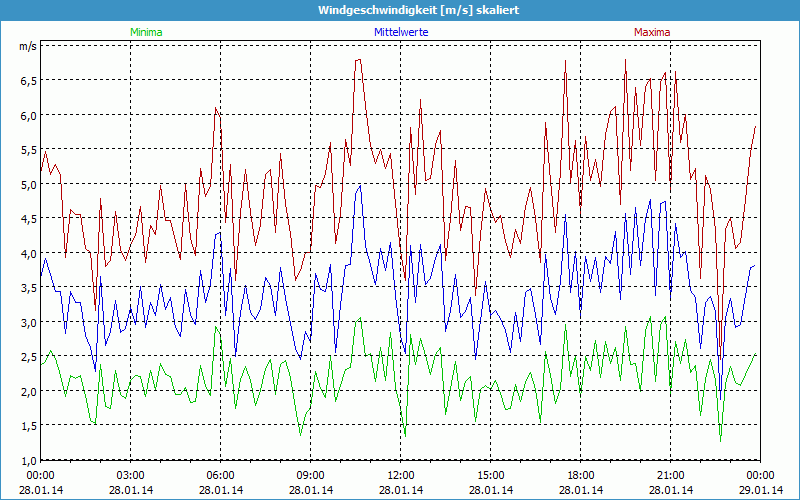
Task: Click the 18:00 time axis label
Action: tap(581, 476)
